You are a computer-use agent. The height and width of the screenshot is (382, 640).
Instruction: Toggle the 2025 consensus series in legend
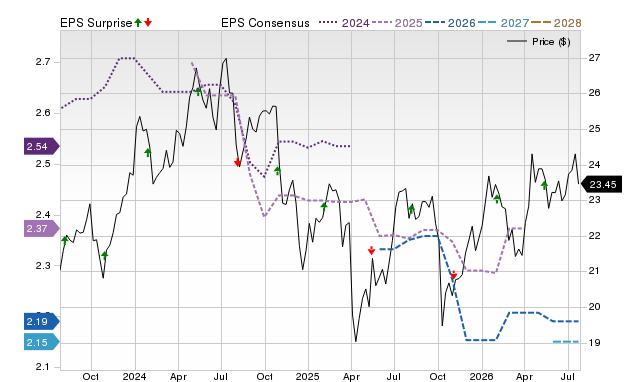click(397, 23)
